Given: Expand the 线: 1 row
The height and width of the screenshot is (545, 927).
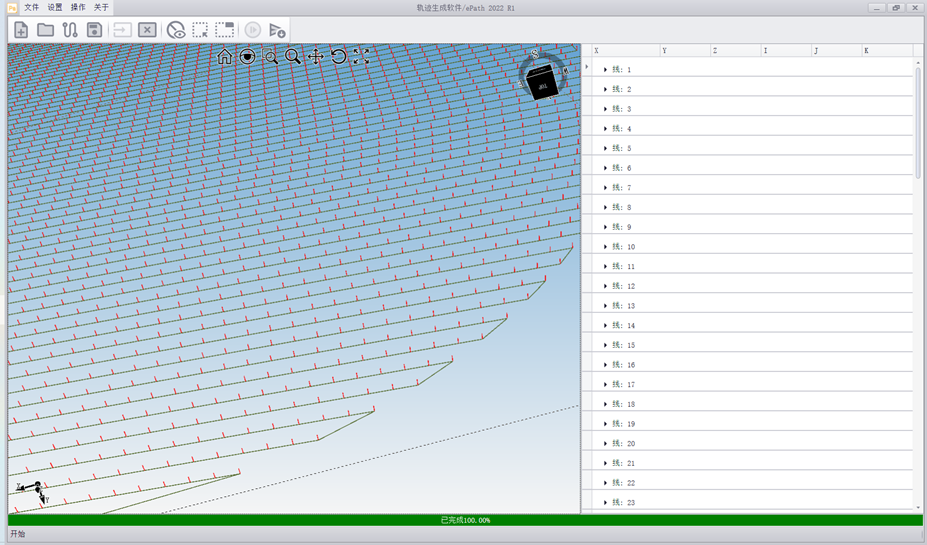Looking at the screenshot, I should tap(606, 70).
